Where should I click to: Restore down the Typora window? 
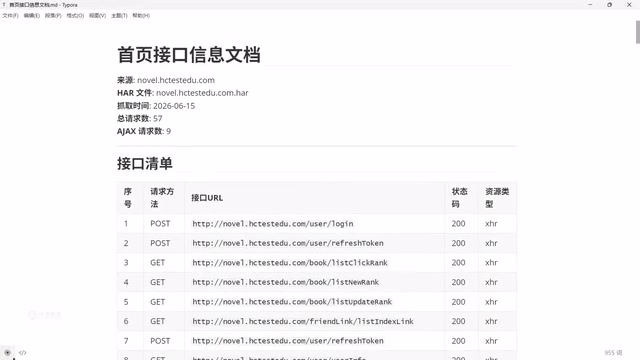click(609, 4)
